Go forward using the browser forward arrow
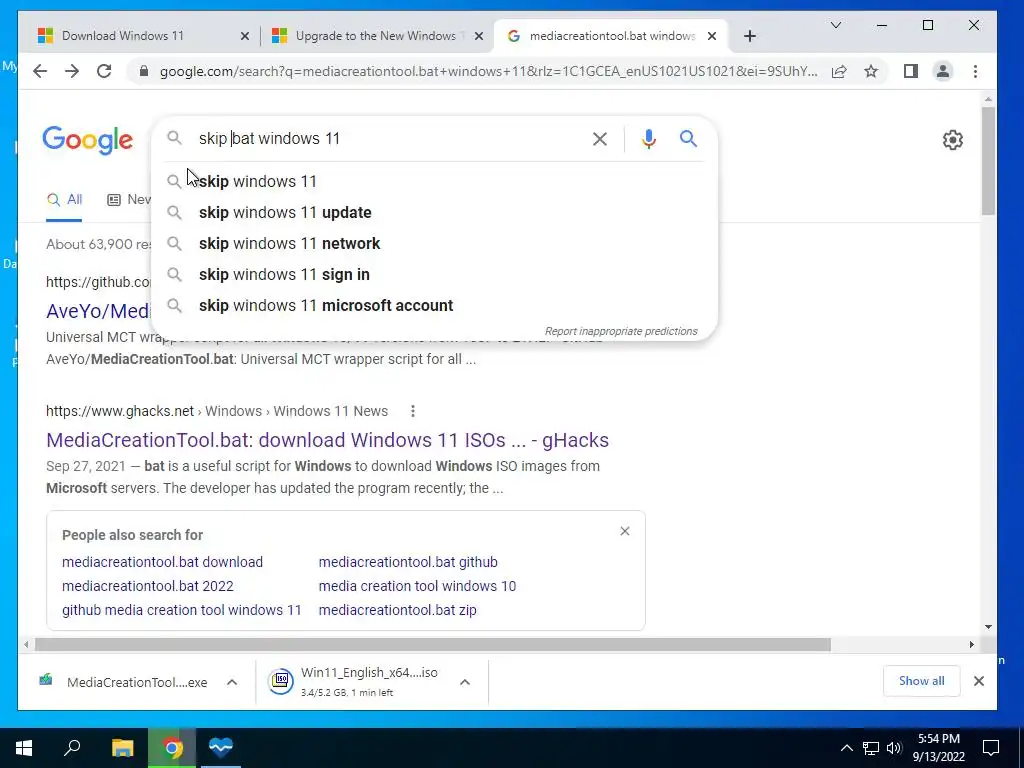 pos(72,71)
